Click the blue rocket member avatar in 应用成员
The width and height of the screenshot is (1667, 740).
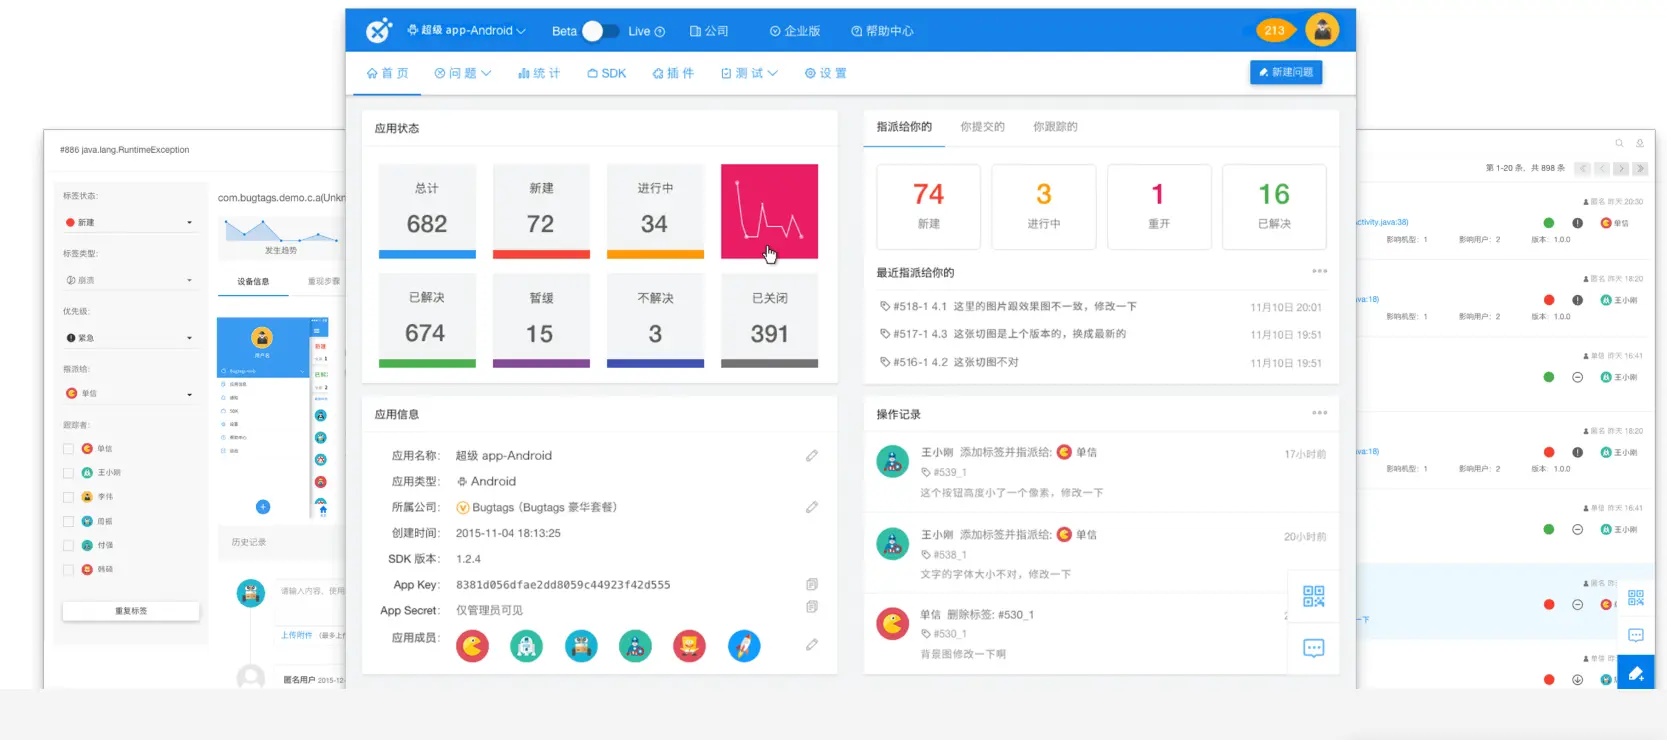pos(743,646)
